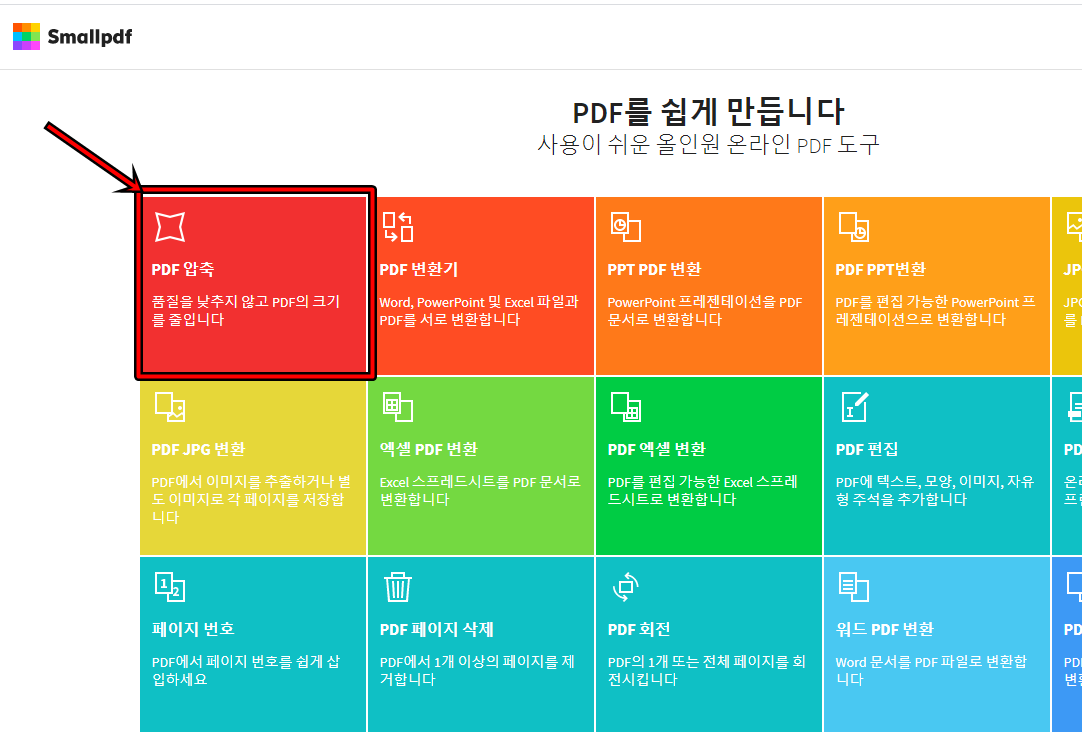
Task: Open the PDF 페이지 삭제 title
Action: pyautogui.click(x=437, y=629)
